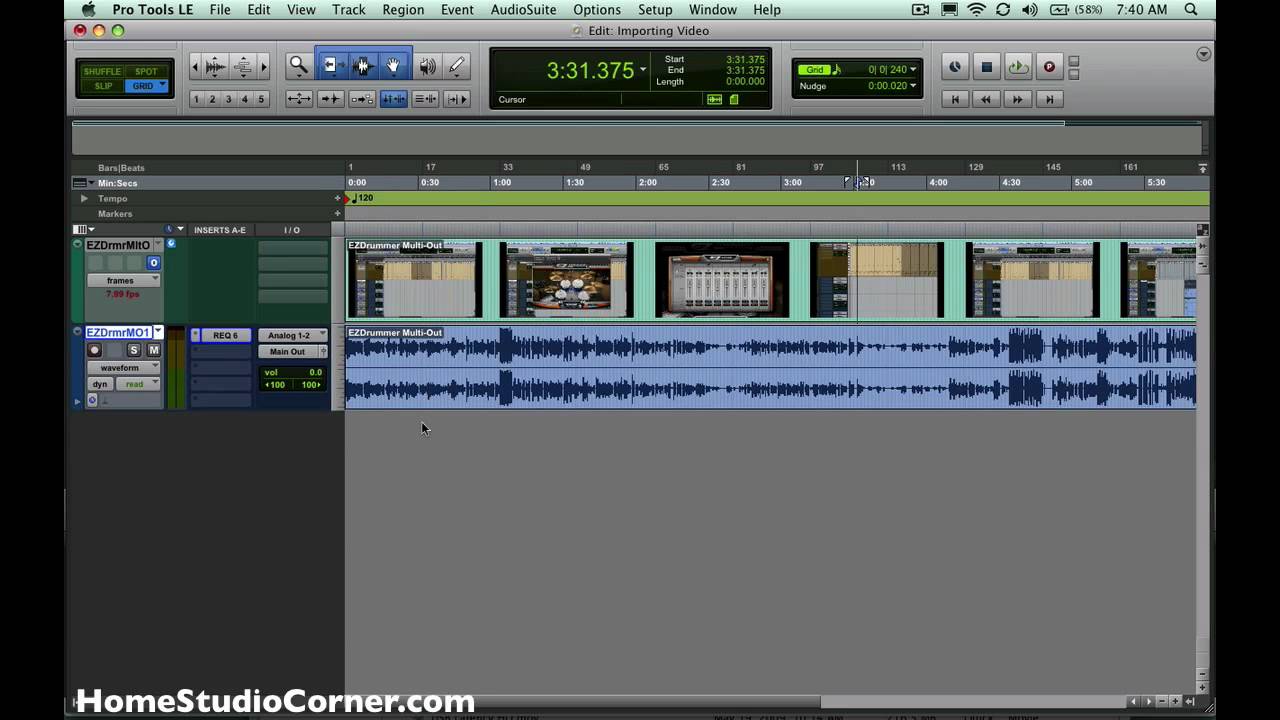The height and width of the screenshot is (720, 1280).
Task: Open Edit window view selector
Action: 83,230
